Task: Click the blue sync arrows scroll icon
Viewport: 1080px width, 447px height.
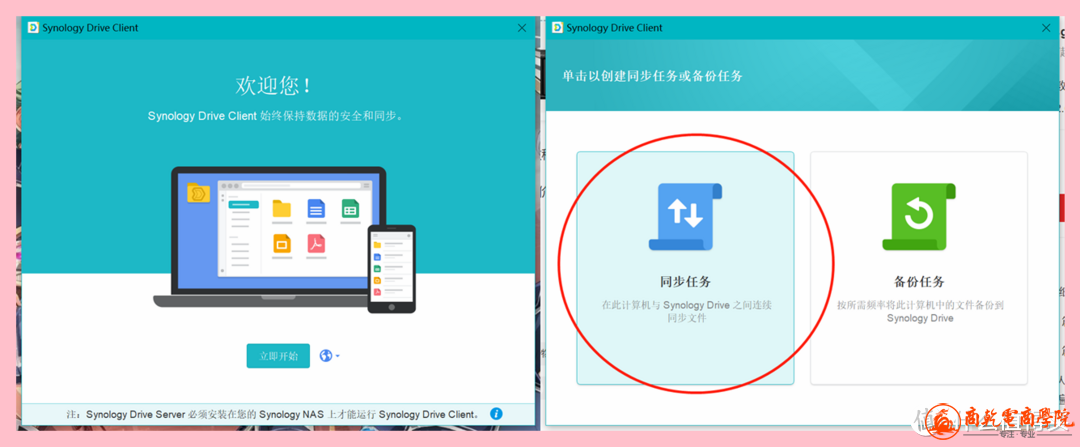Action: [685, 216]
